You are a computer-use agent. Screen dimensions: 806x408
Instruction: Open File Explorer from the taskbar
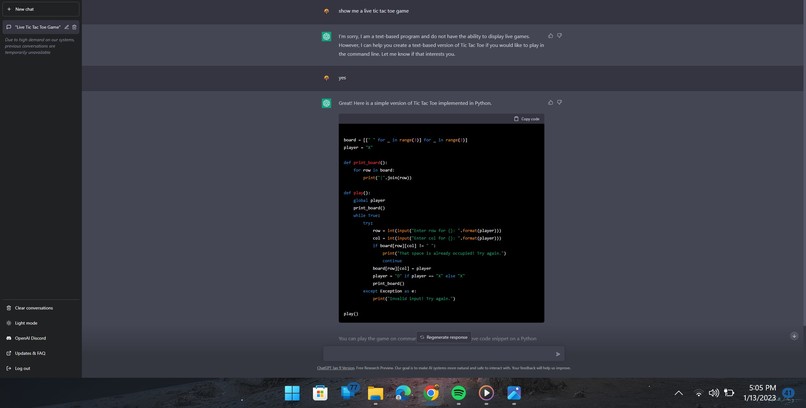(375, 393)
